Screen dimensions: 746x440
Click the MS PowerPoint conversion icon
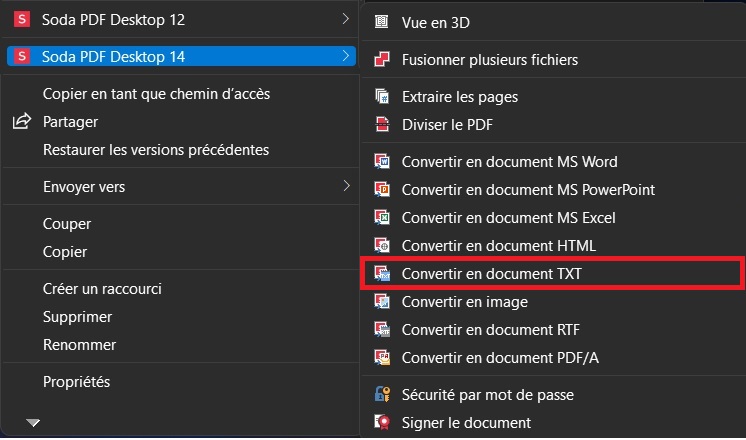tap(382, 190)
